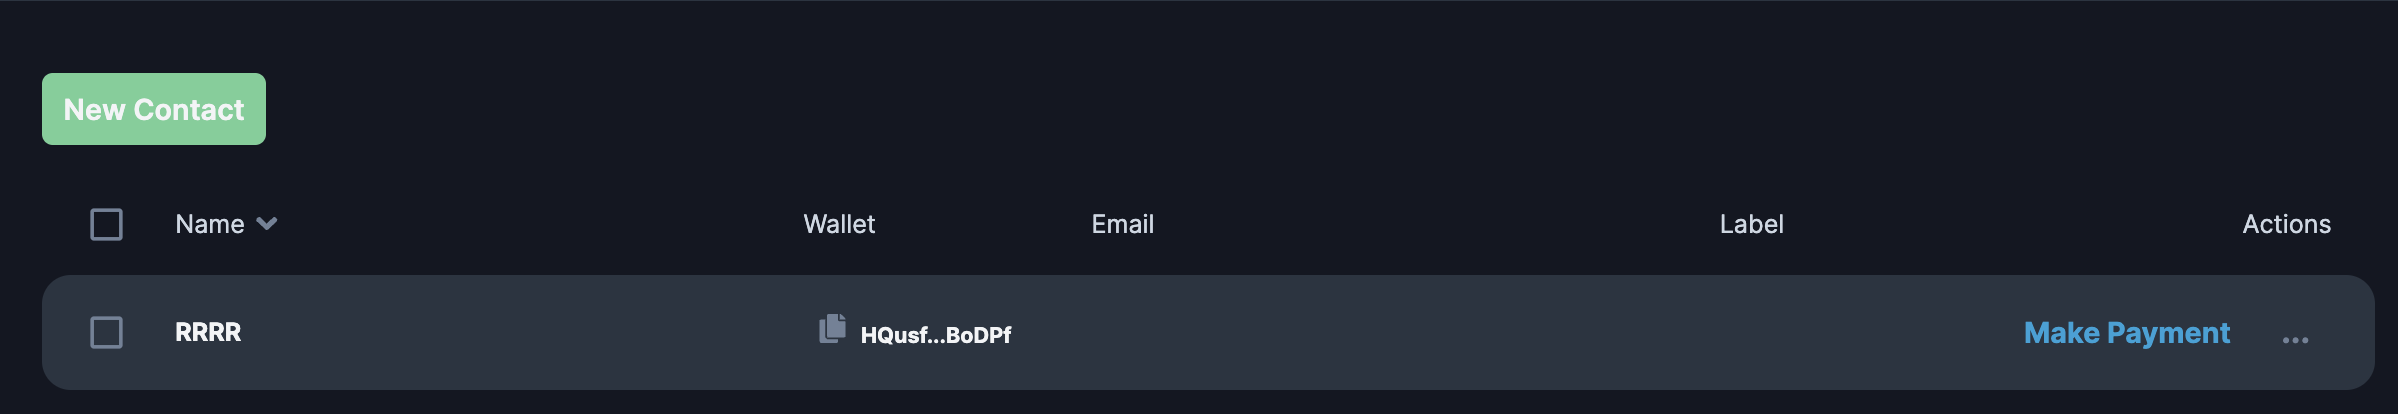Click the truncated wallet text HQusf...BoDPf
Screen dimensions: 2398x414
935,335
